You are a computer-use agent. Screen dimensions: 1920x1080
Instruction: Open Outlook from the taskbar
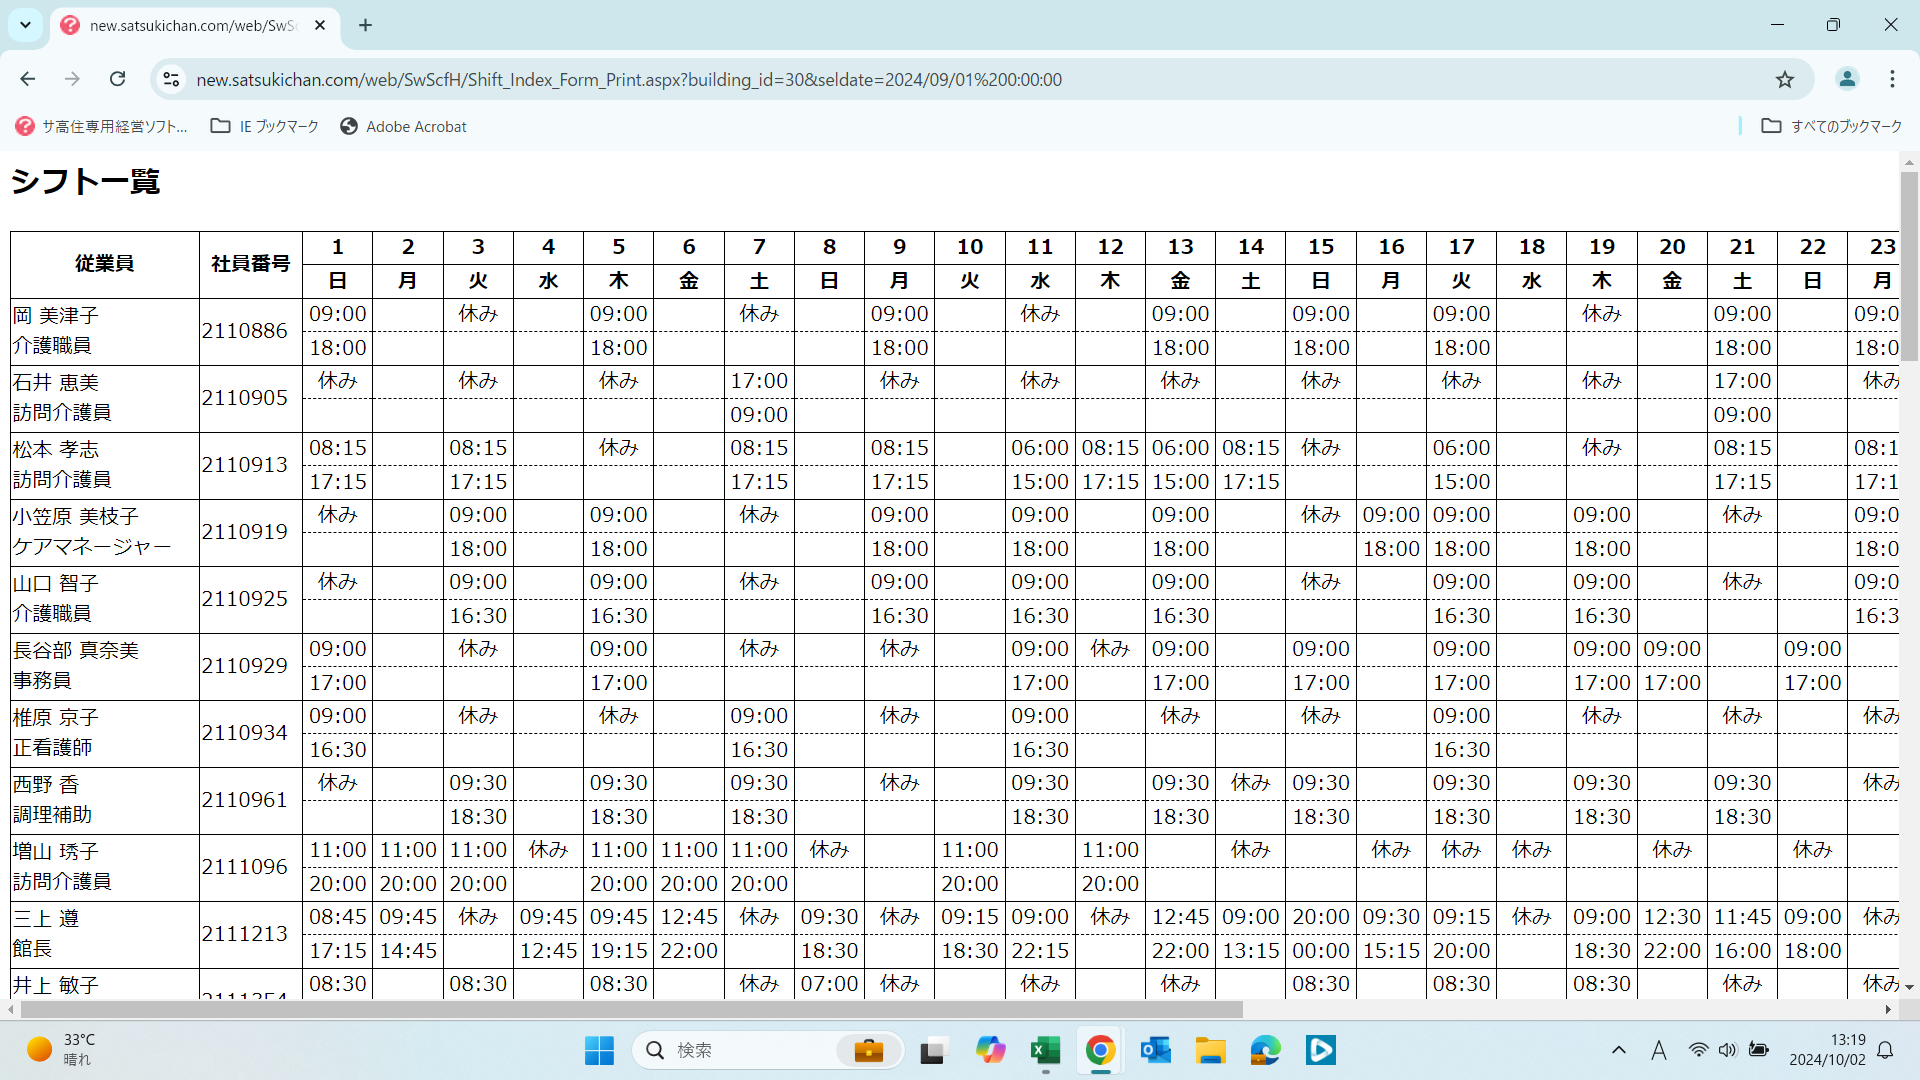coord(1155,1050)
